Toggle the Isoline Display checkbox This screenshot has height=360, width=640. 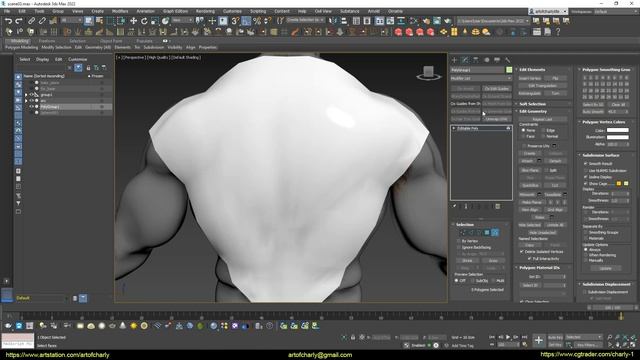point(586,177)
